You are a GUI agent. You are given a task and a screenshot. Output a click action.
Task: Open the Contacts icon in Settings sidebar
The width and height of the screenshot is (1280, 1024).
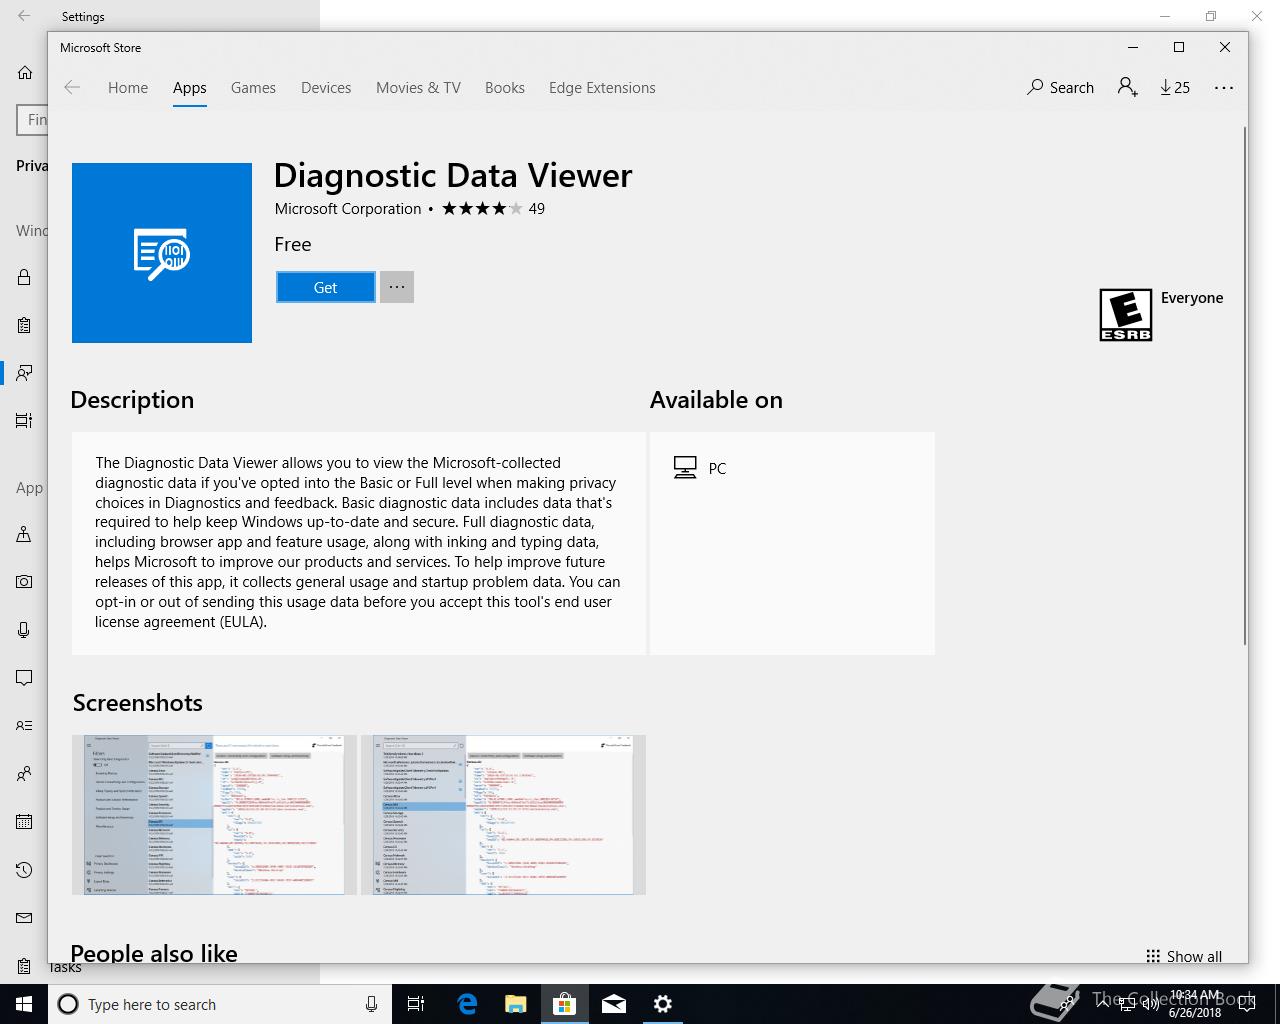click(24, 774)
